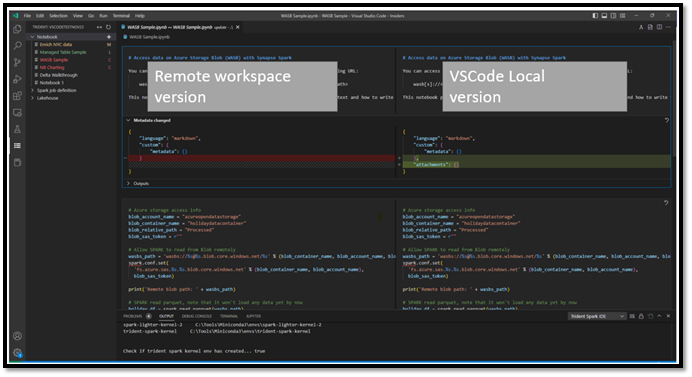The height and width of the screenshot is (377, 692).
Task: Expand the Spark job definition node
Action: [x=32, y=90]
